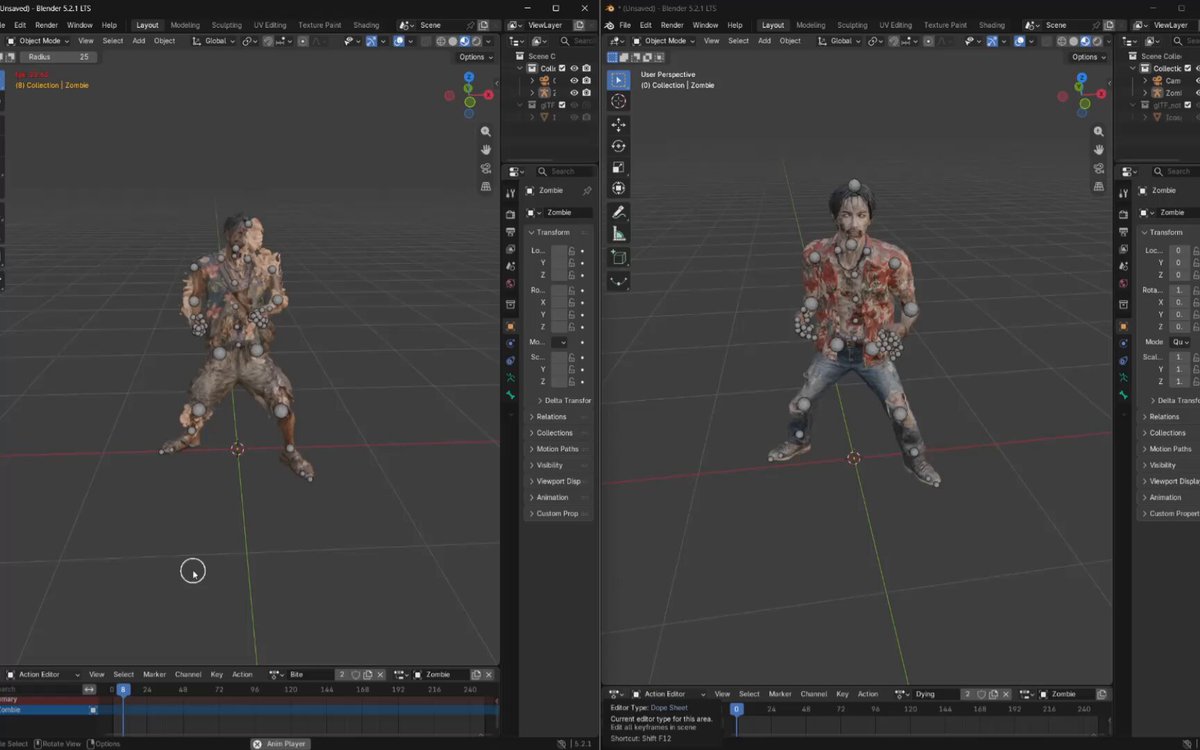Image resolution: width=1200 pixels, height=750 pixels.
Task: Select the Move tool in right window
Action: coord(618,125)
